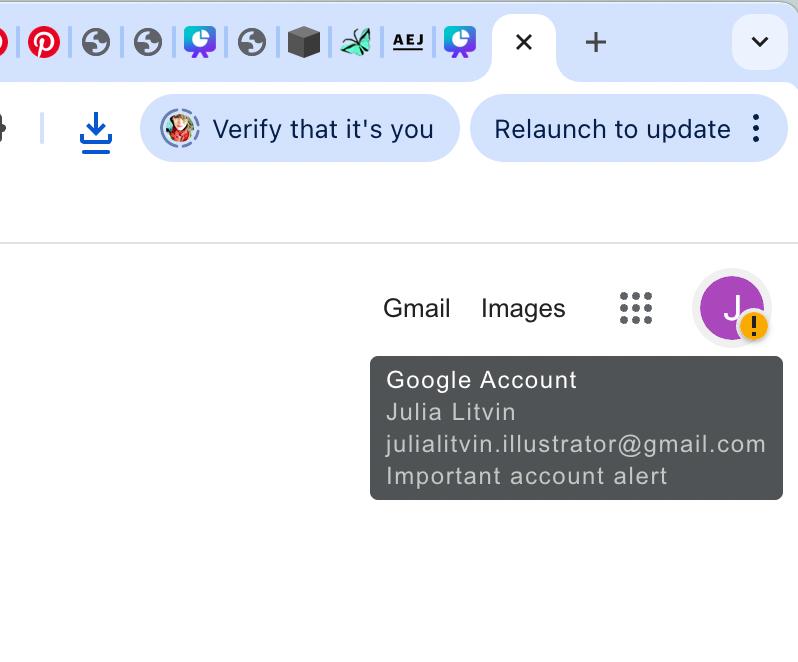Open purple chart tab between globe tabs
The width and height of the screenshot is (798, 662).
tap(200, 42)
